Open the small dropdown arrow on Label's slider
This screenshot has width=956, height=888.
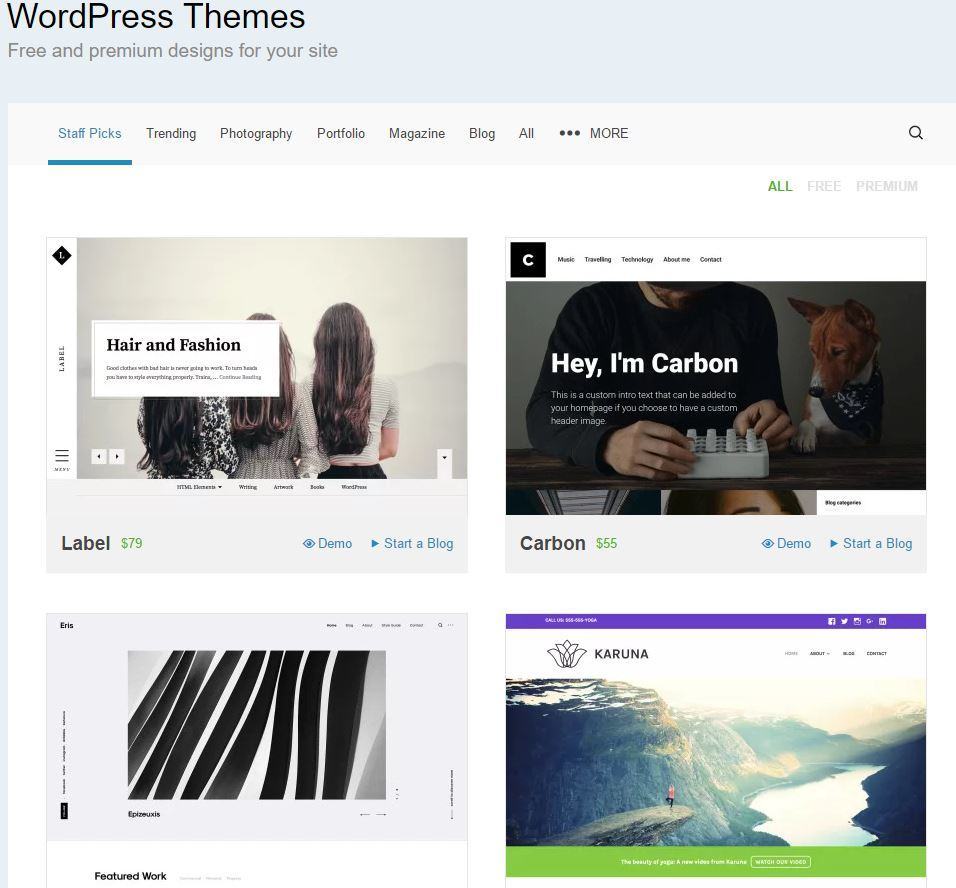[444, 458]
